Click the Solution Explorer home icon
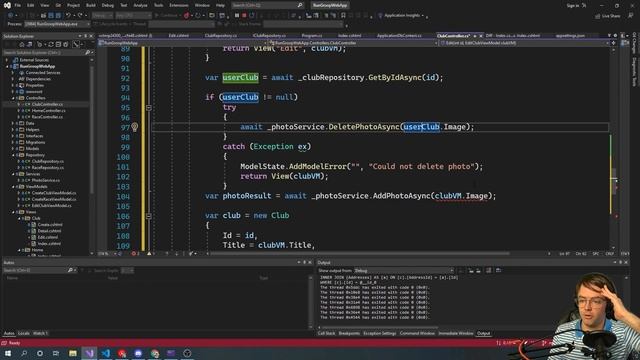The width and height of the screenshot is (640, 360). point(22,44)
